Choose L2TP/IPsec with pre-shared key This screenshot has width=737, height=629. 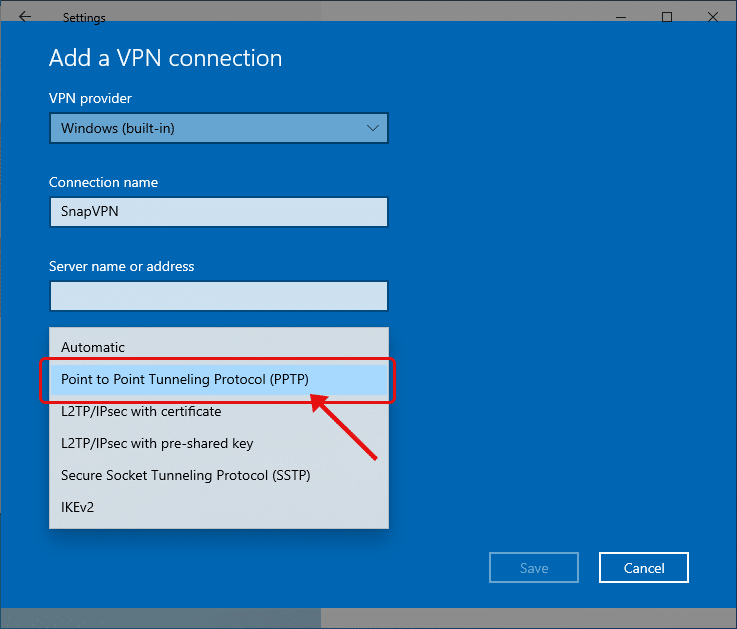219,443
